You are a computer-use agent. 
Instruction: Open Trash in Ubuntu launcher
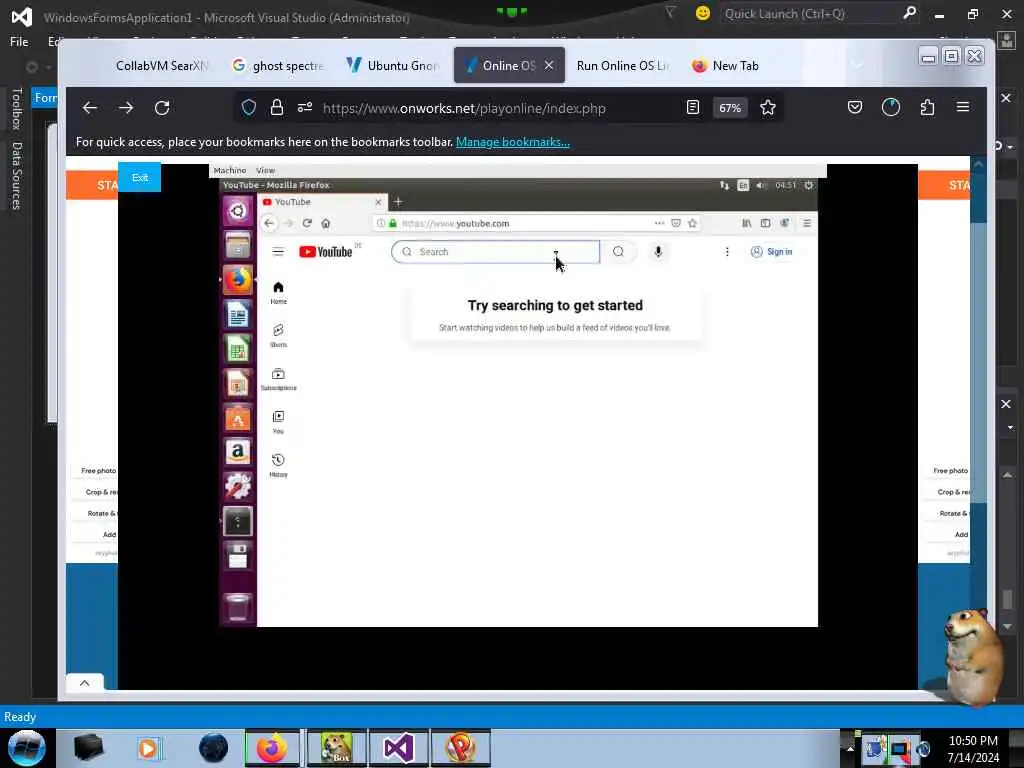[x=238, y=607]
